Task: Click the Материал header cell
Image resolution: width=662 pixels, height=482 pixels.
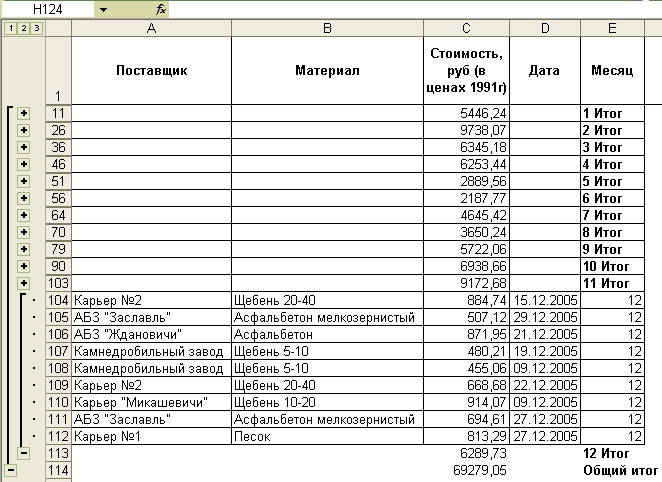Action: tap(327, 70)
